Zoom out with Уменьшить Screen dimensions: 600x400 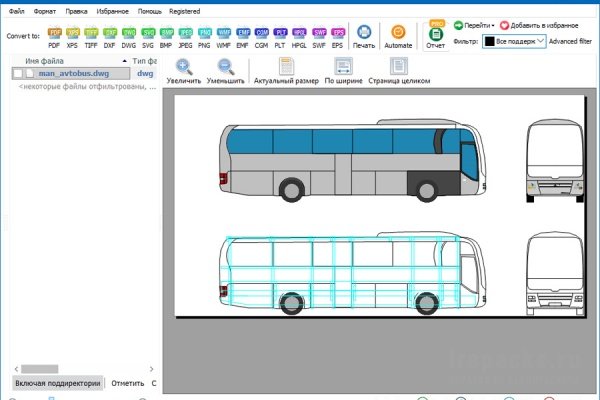click(225, 71)
